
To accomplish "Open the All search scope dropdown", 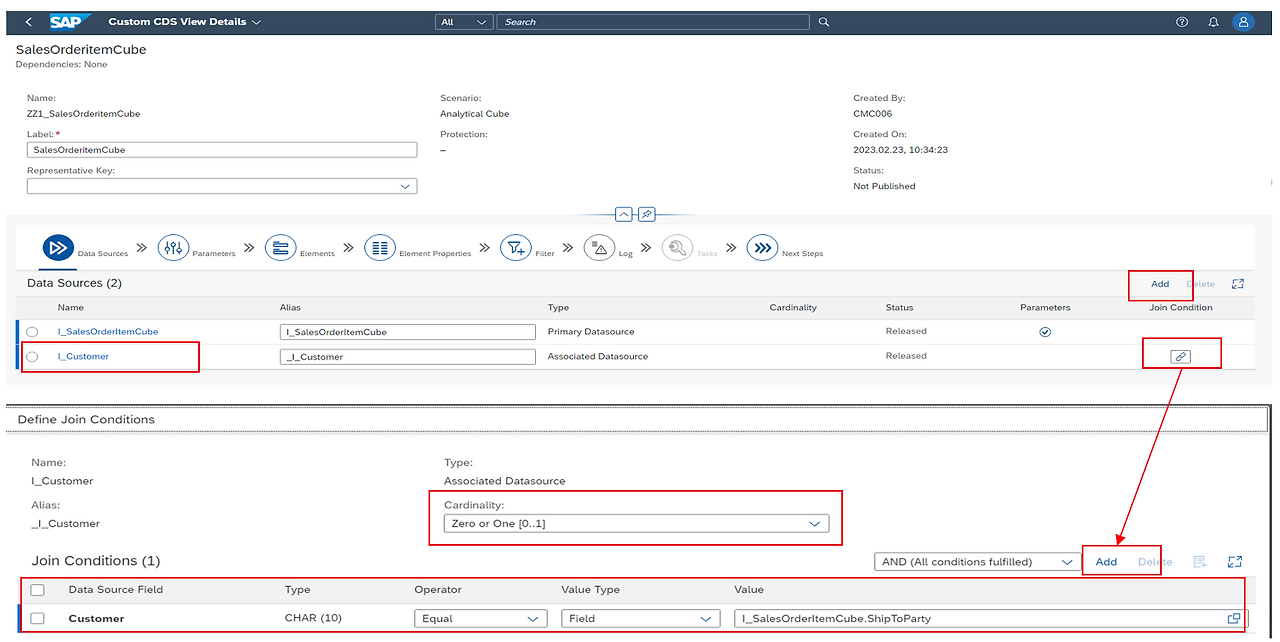I will (x=465, y=21).
